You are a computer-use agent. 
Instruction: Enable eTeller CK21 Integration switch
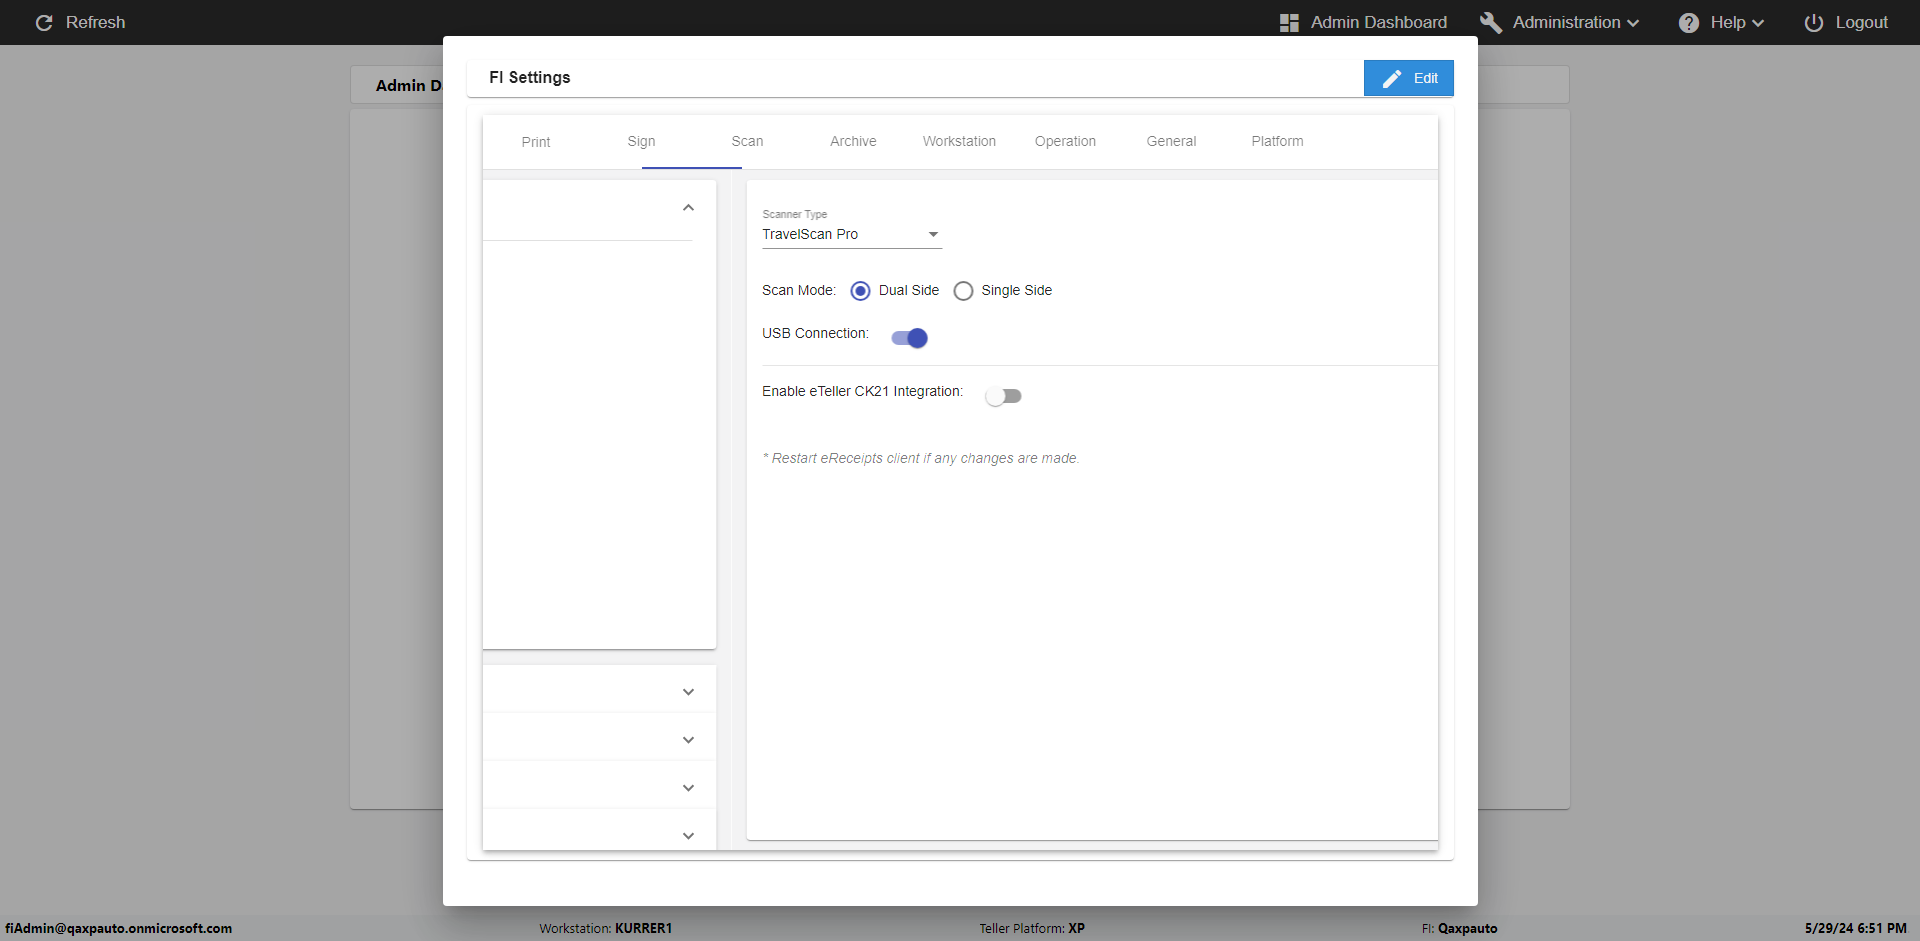1003,396
